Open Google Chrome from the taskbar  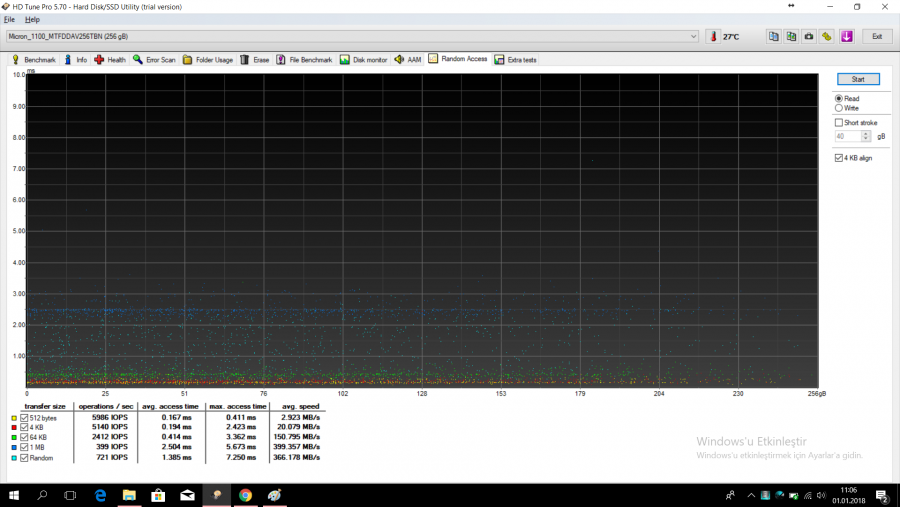245,495
